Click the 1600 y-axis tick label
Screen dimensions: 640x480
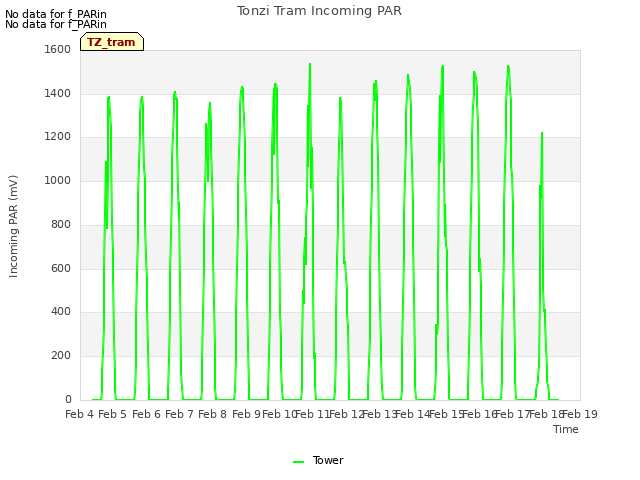coord(58,49)
